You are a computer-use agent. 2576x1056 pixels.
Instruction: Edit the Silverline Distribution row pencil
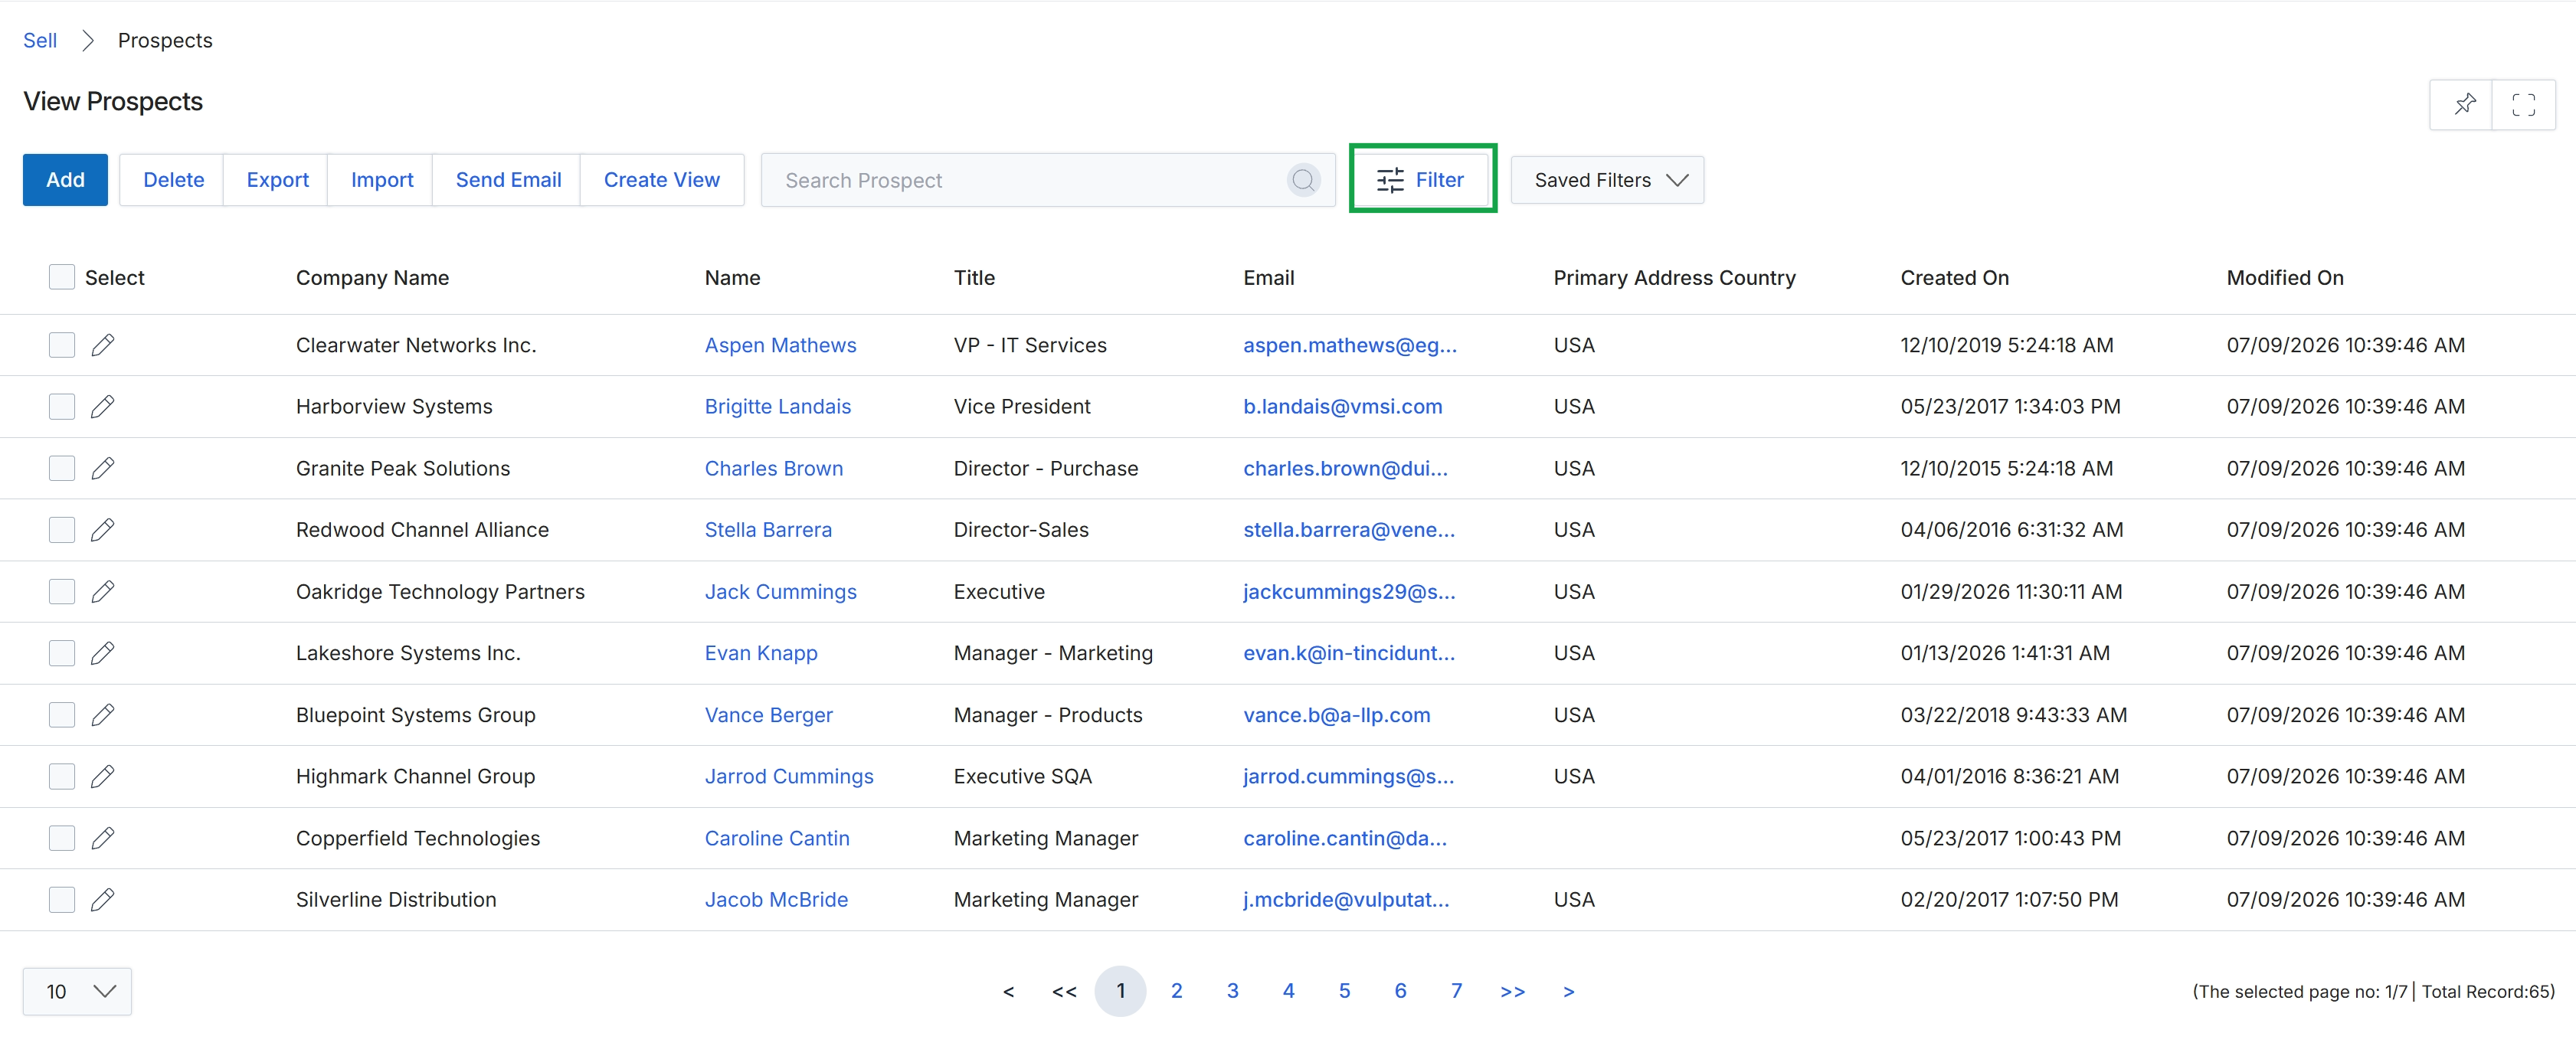(x=102, y=900)
